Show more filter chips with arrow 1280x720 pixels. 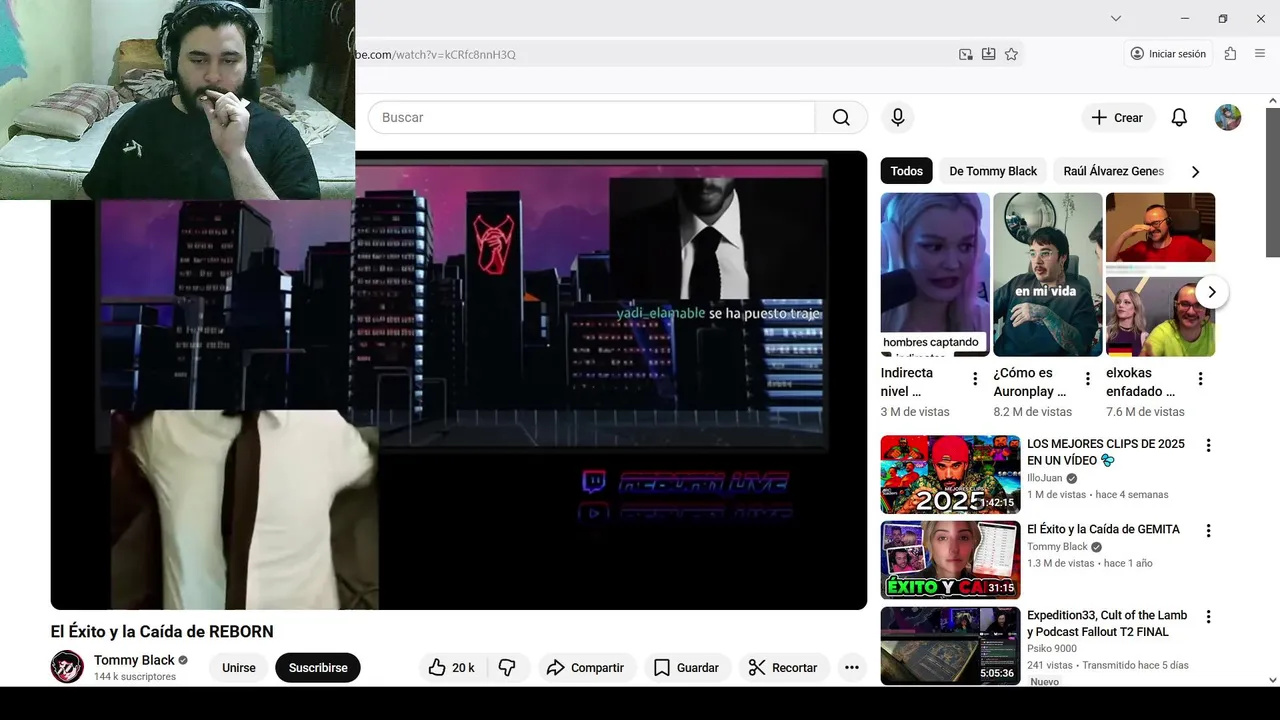1195,172
